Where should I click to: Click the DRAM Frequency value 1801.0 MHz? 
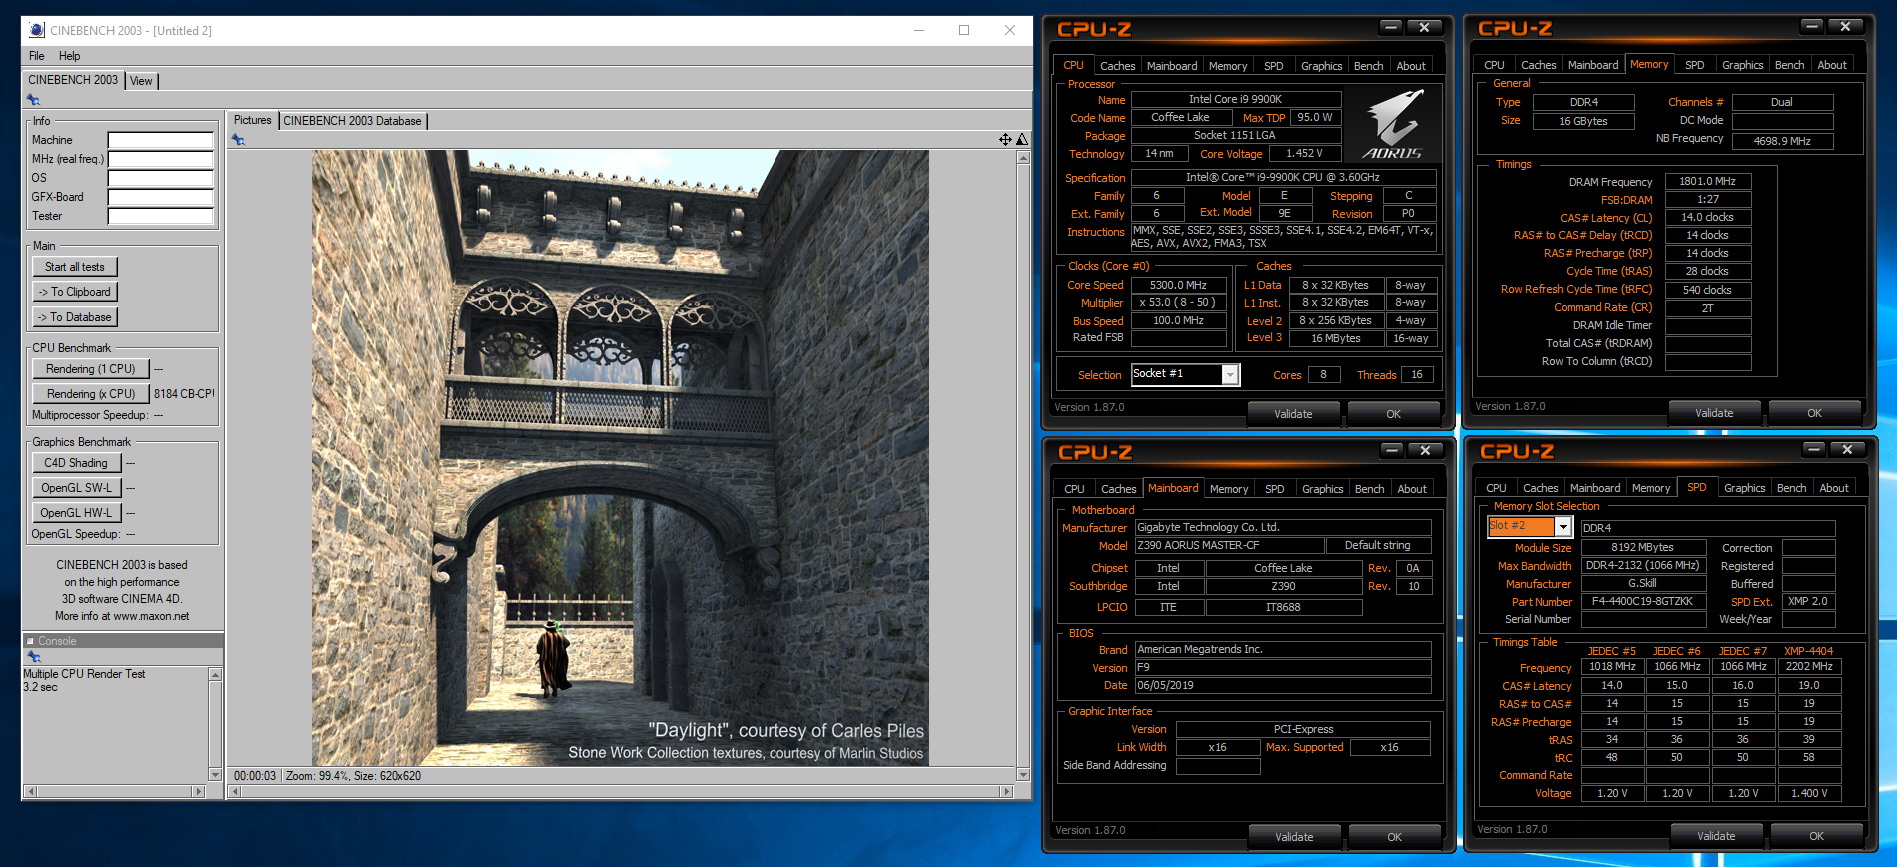[1707, 181]
